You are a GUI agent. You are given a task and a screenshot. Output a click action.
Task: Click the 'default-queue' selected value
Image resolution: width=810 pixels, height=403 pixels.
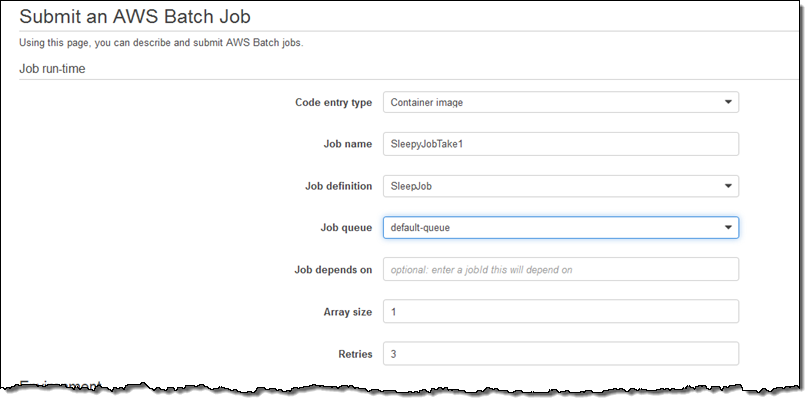(421, 228)
